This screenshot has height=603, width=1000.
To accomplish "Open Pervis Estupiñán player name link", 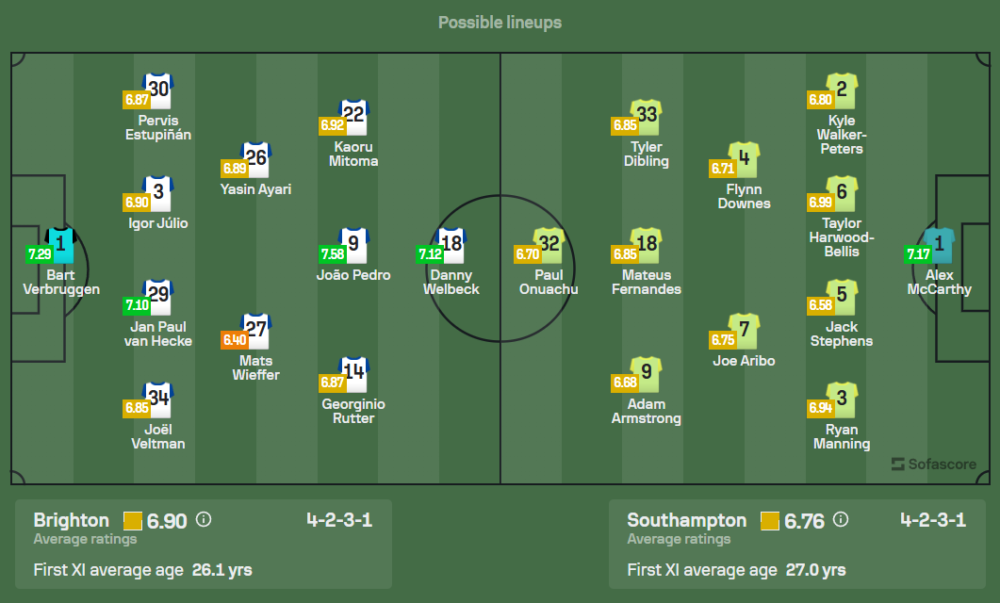I will [159, 127].
